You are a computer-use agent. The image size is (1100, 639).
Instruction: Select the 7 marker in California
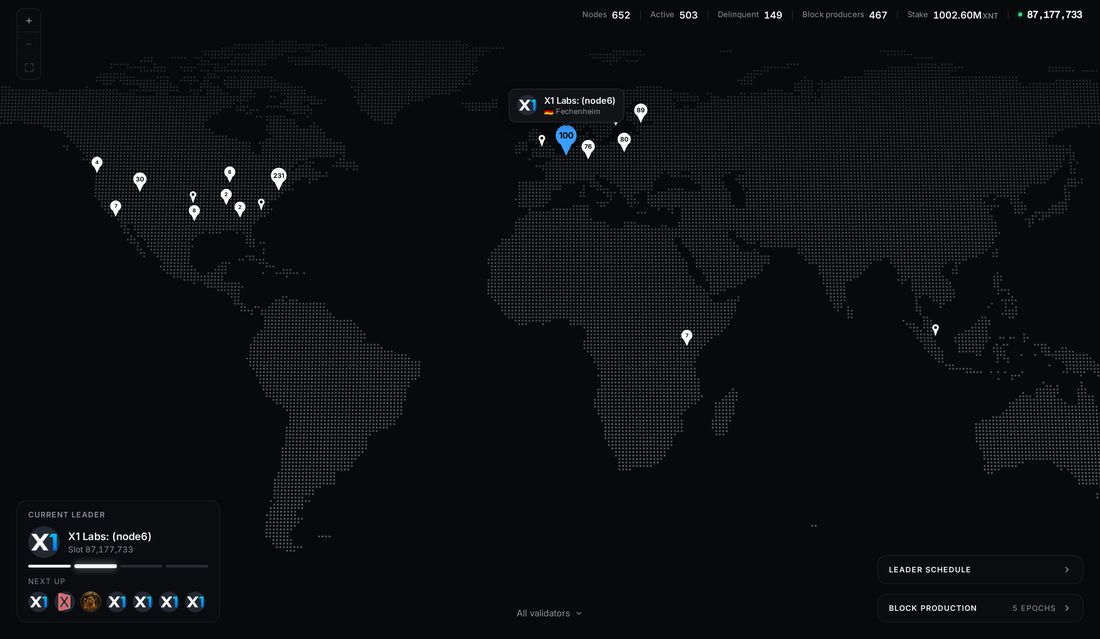click(116, 207)
